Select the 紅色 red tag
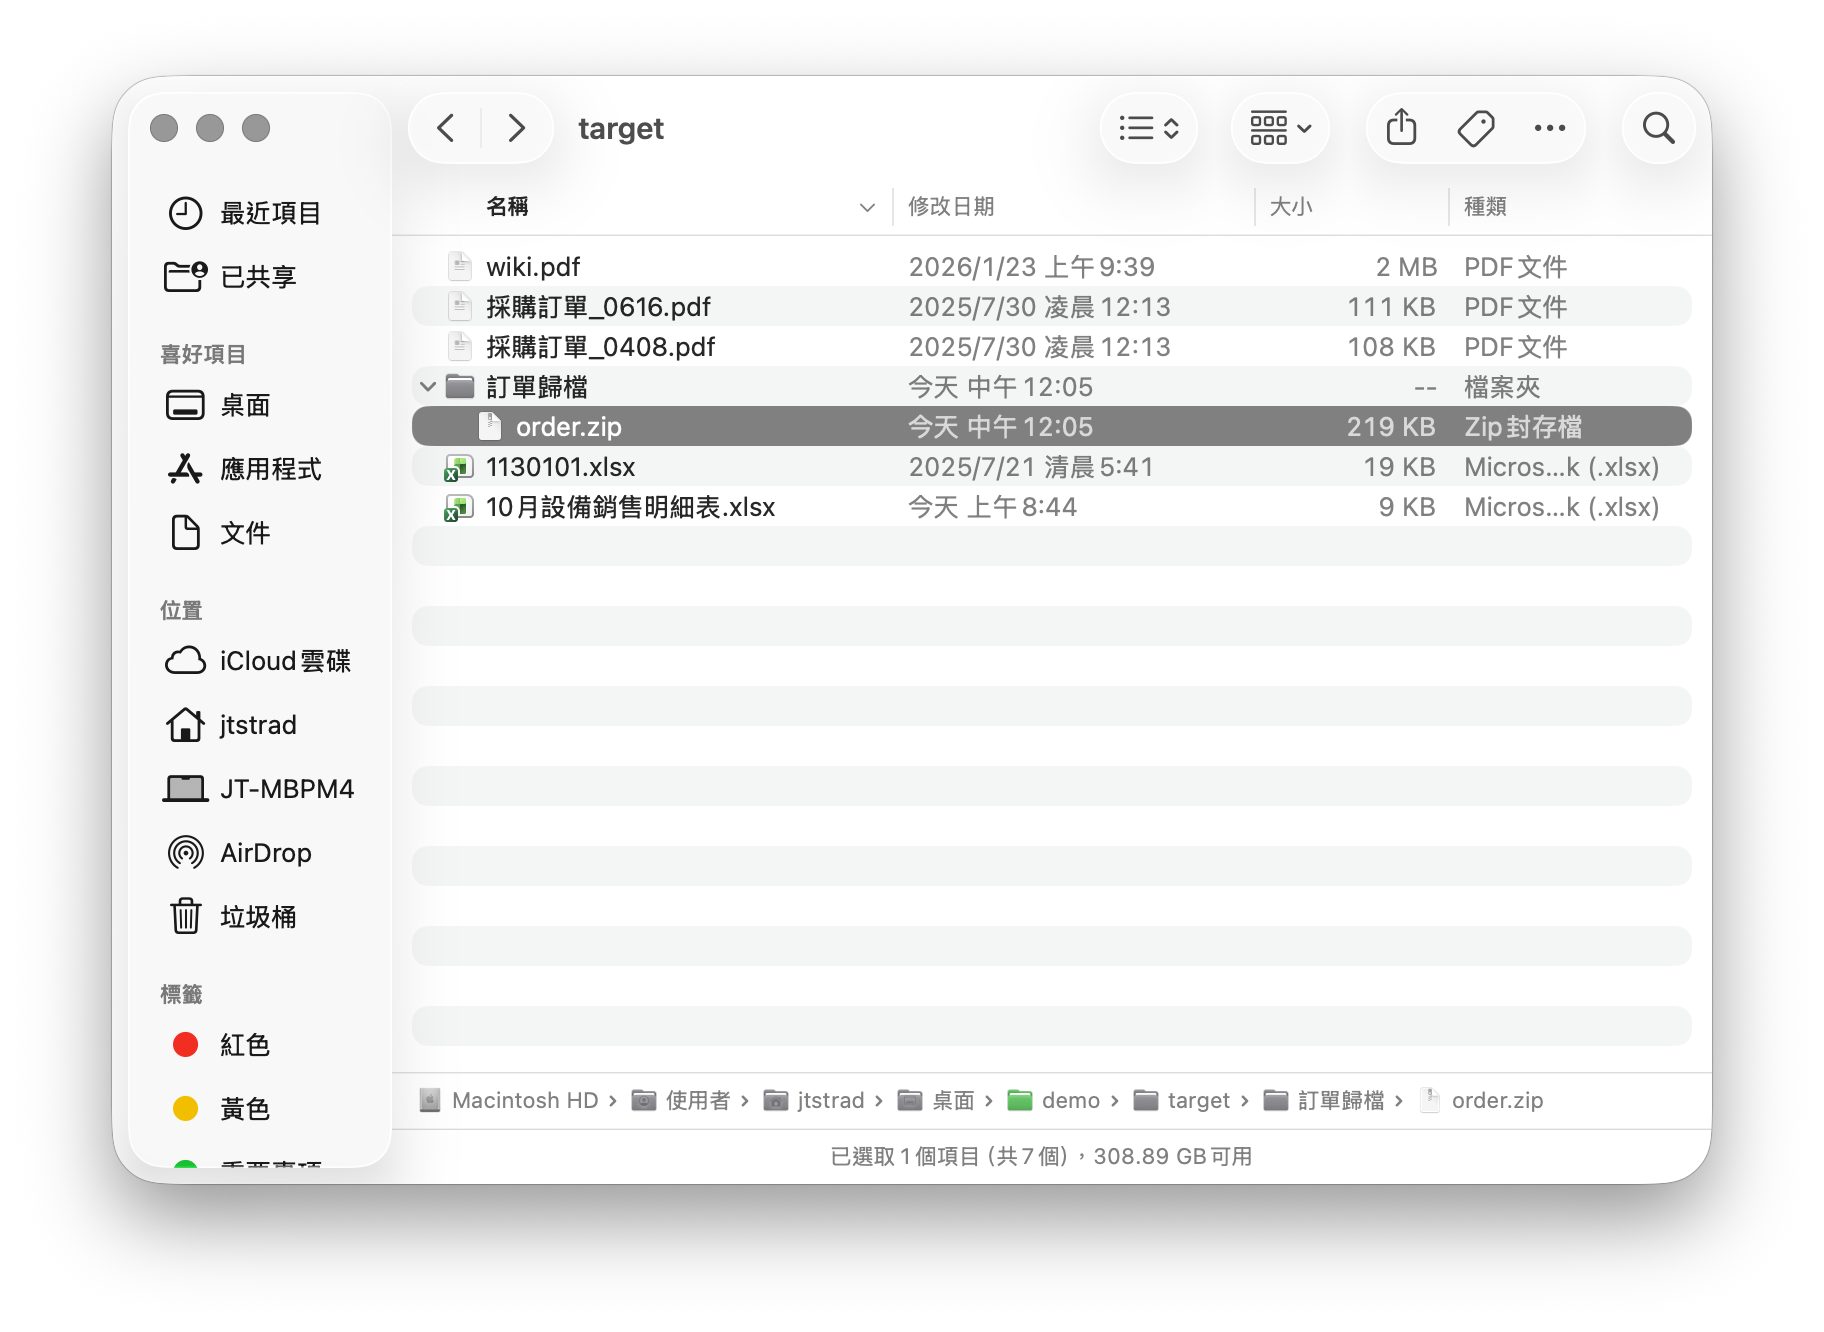Screen dimensions: 1824x1332 244,1045
